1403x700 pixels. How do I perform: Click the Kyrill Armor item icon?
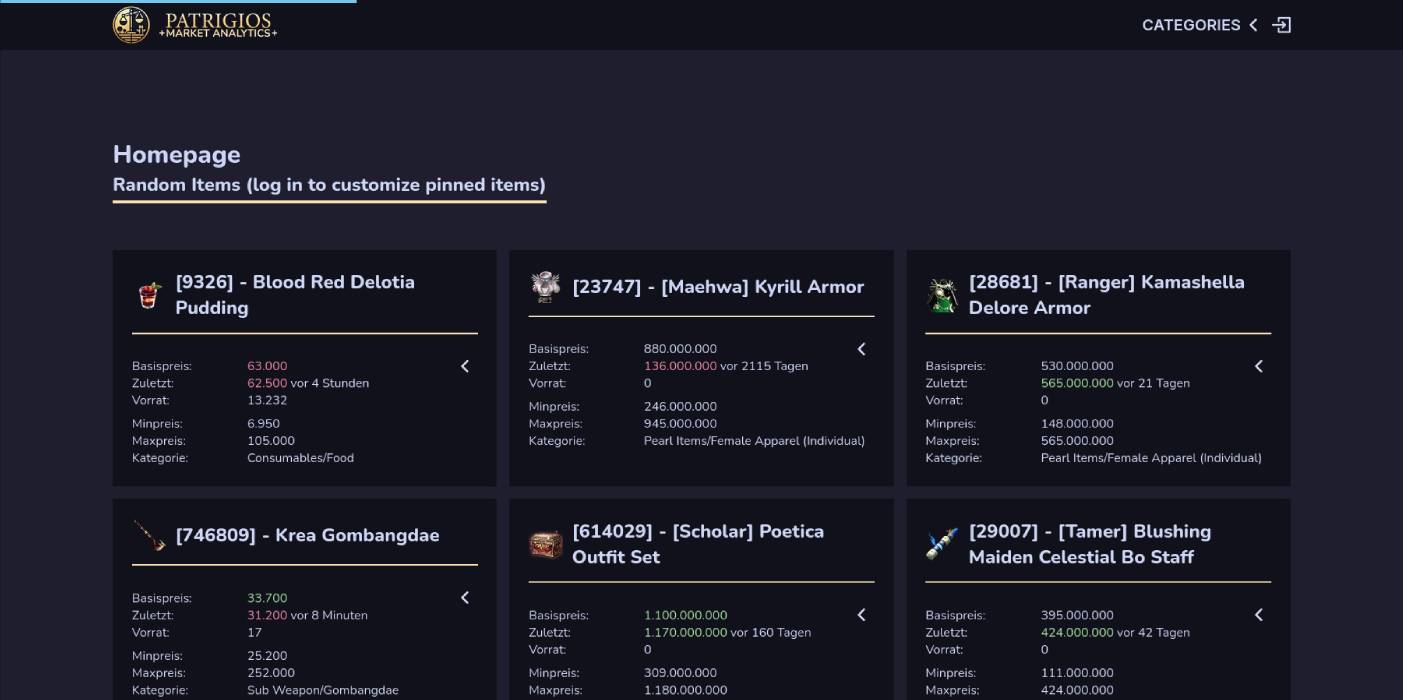(x=544, y=286)
